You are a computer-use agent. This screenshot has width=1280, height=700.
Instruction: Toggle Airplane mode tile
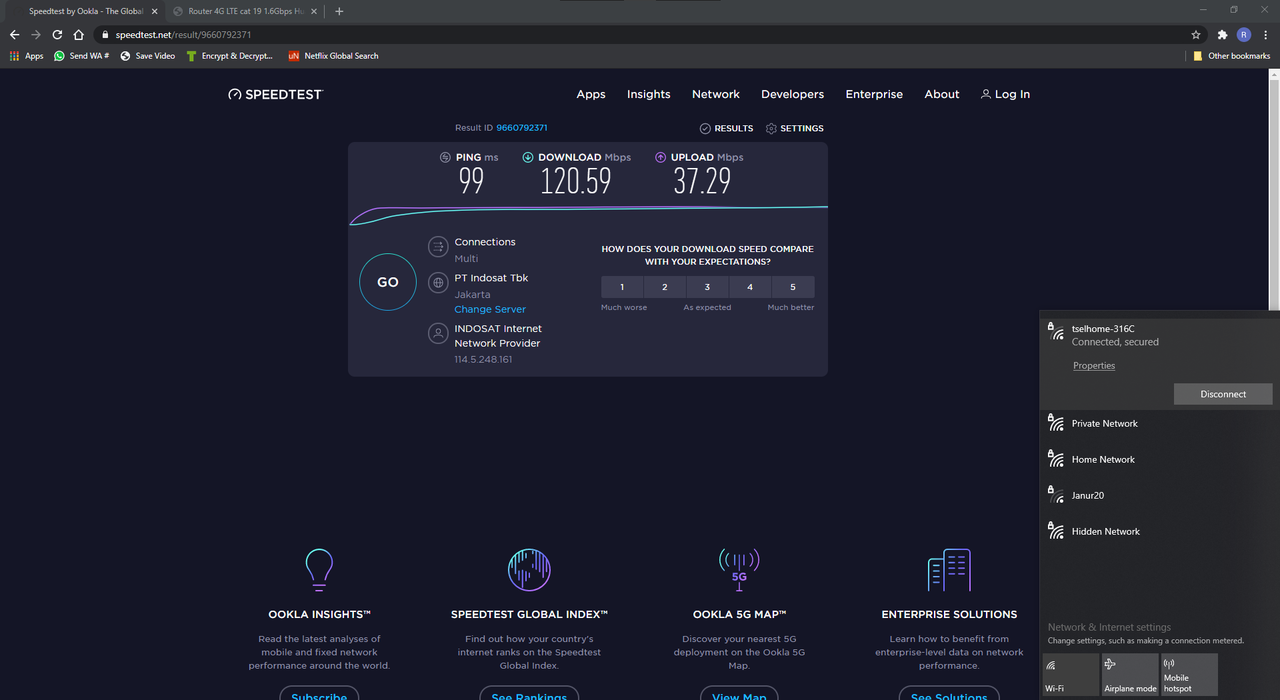pos(1129,675)
